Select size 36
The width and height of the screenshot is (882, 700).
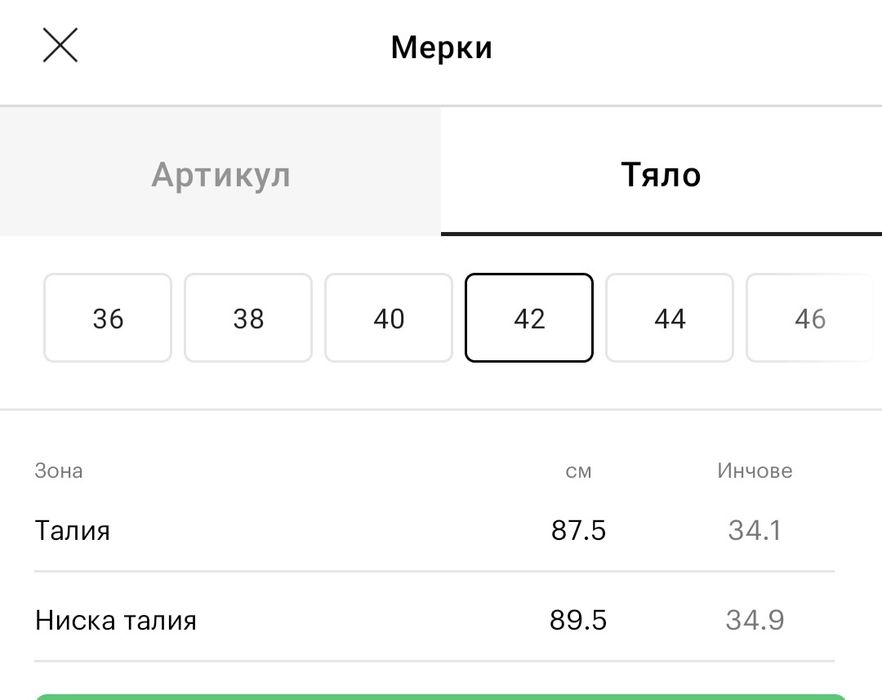(x=108, y=318)
